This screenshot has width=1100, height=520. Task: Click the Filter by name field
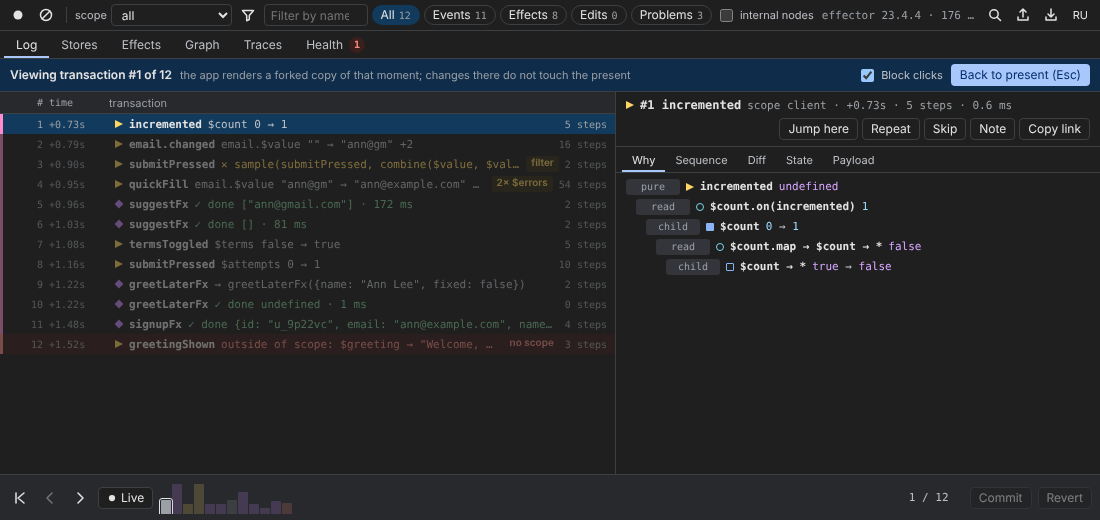click(316, 15)
